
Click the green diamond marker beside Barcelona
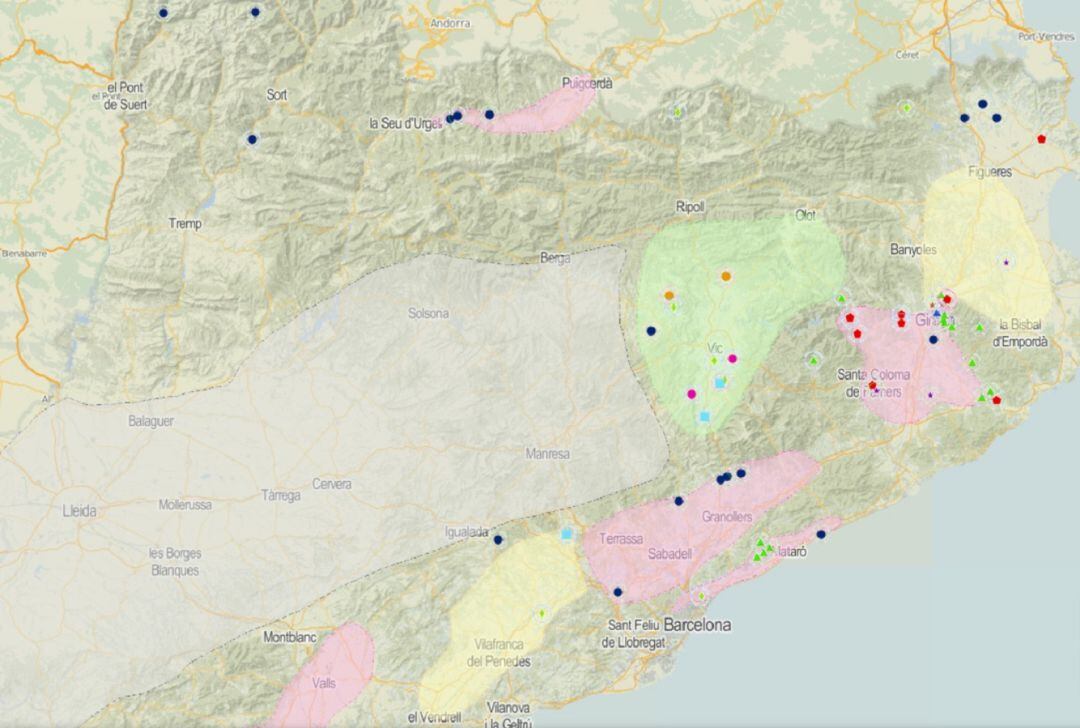(701, 596)
